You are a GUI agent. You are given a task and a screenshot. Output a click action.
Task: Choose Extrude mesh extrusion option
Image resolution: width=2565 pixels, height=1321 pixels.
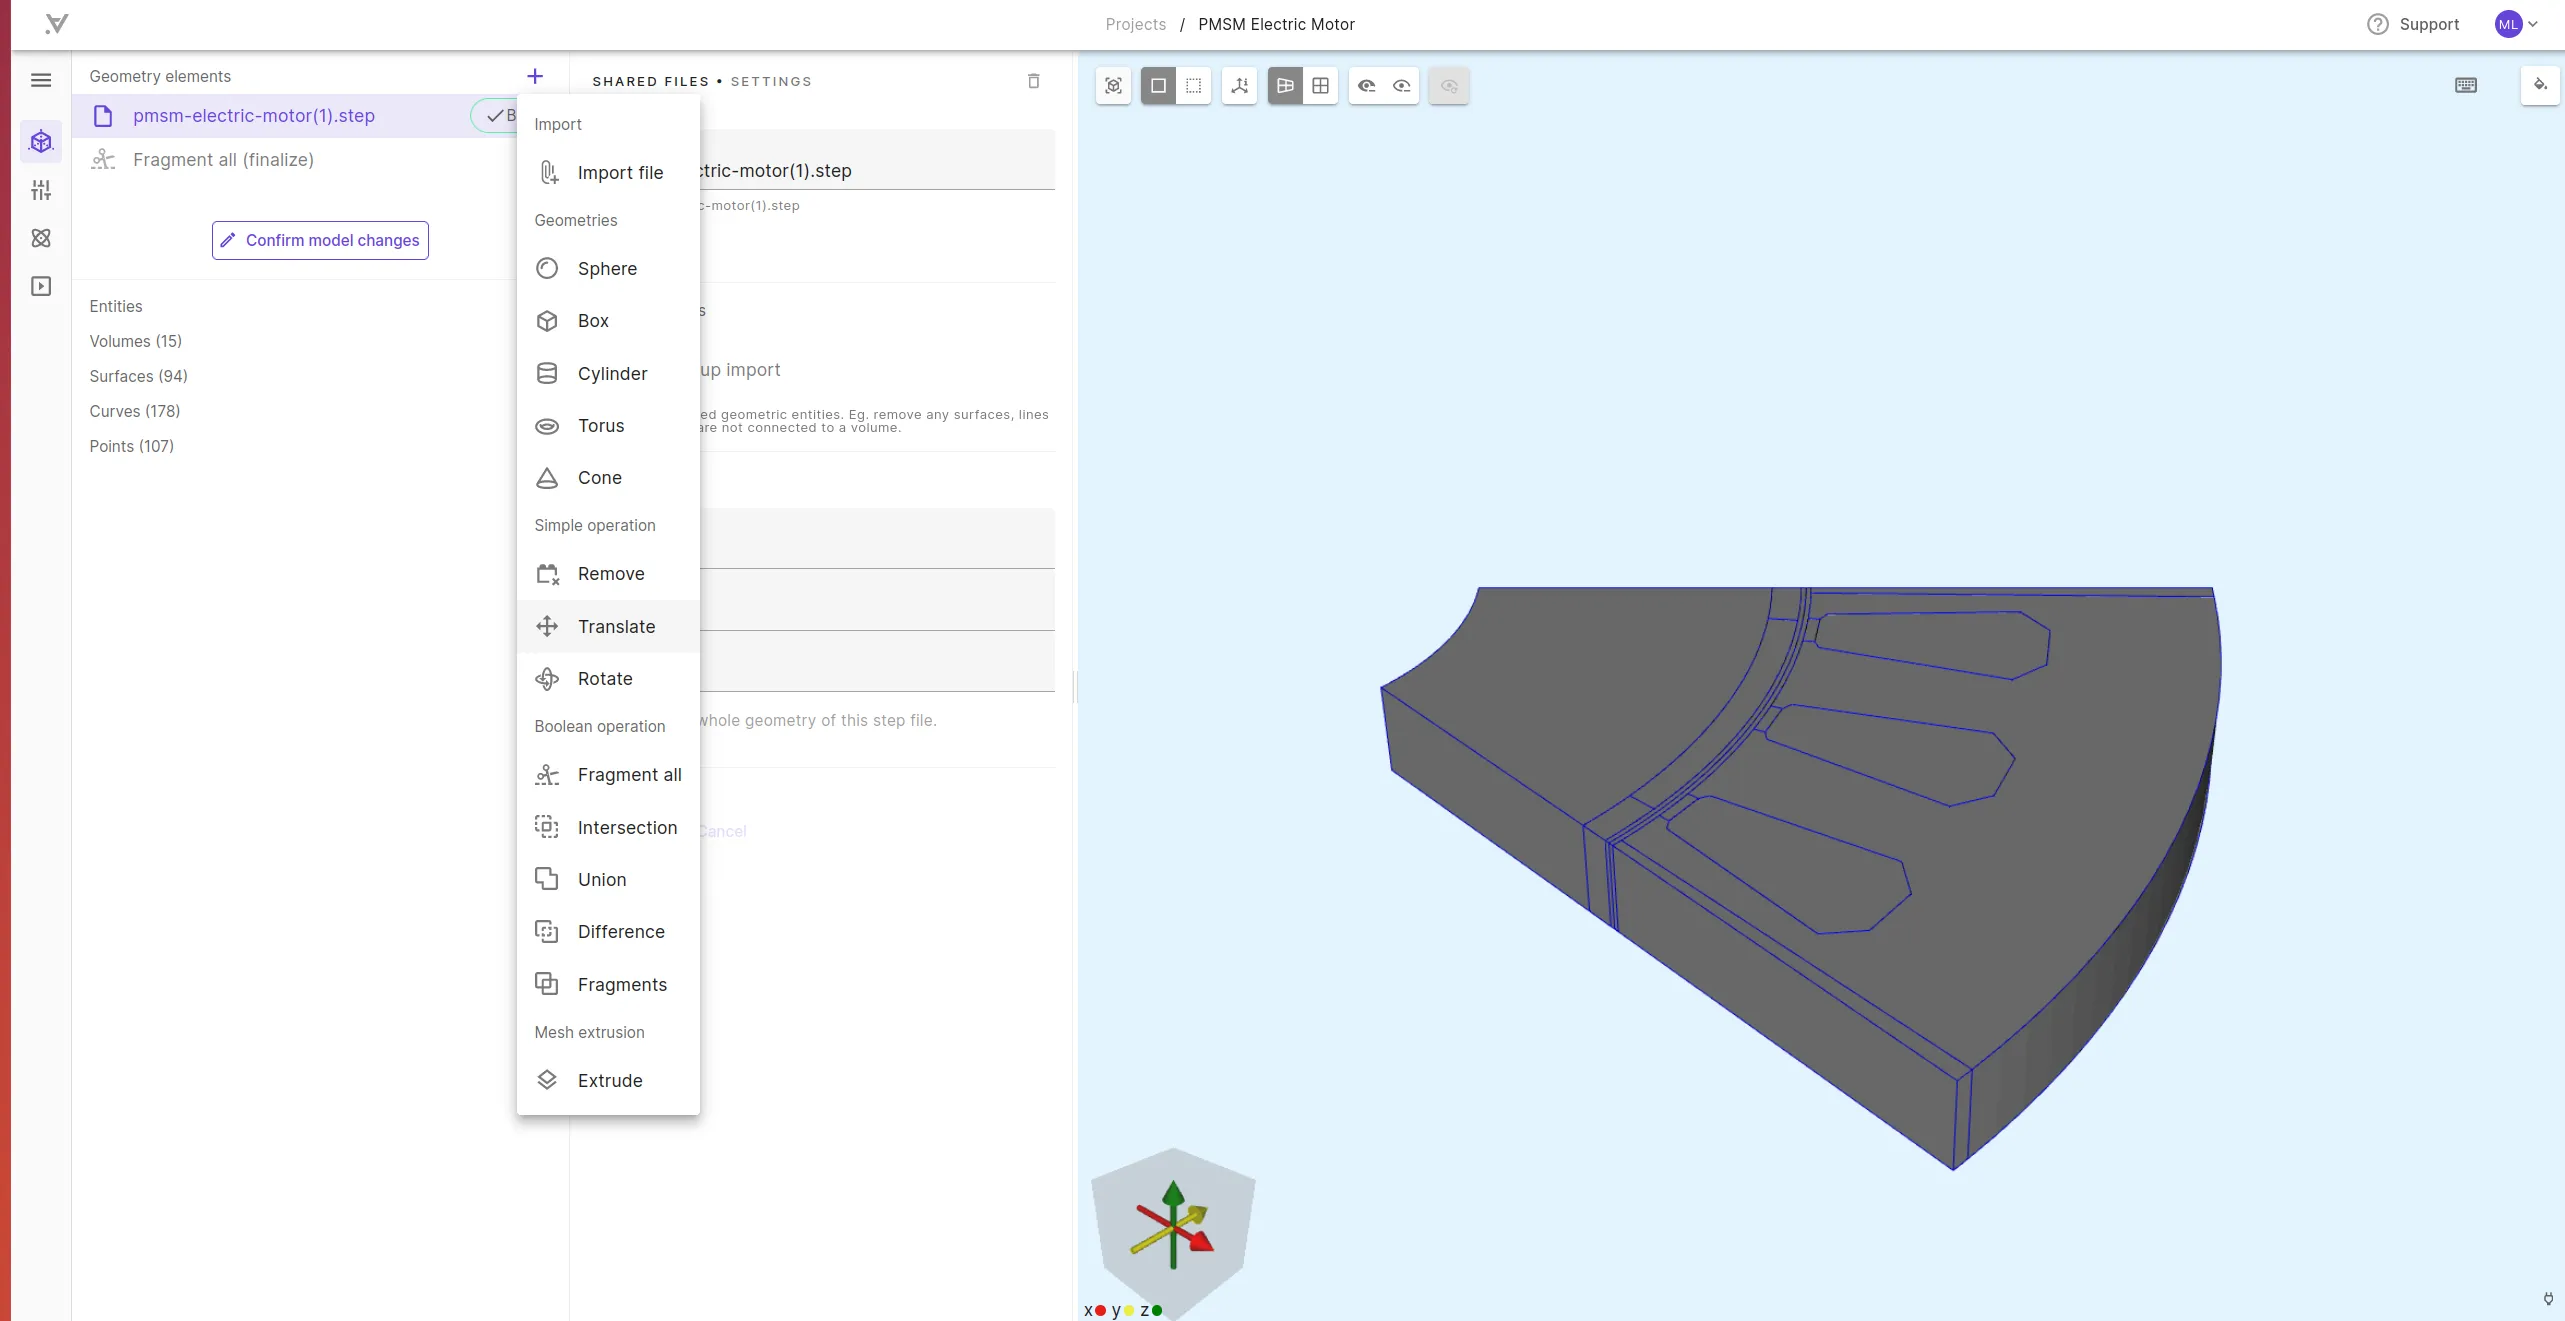tap(608, 1081)
